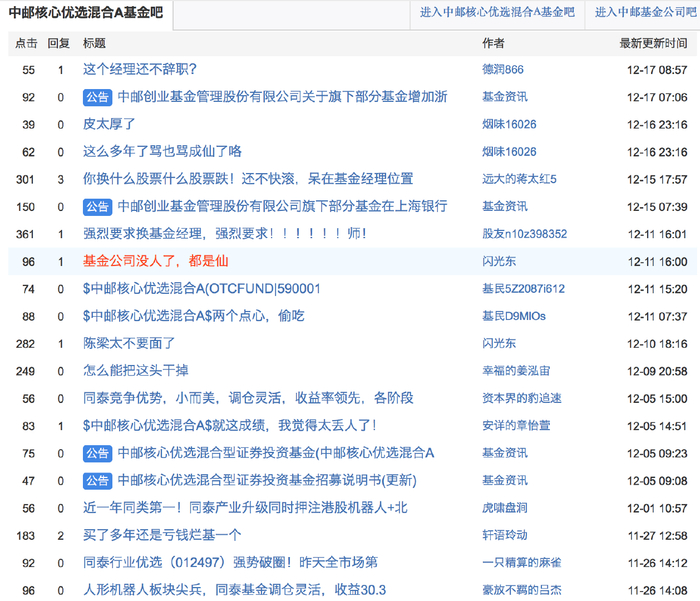The image size is (700, 601).
Task: Click the 点击 column header
Action: pyautogui.click(x=26, y=43)
